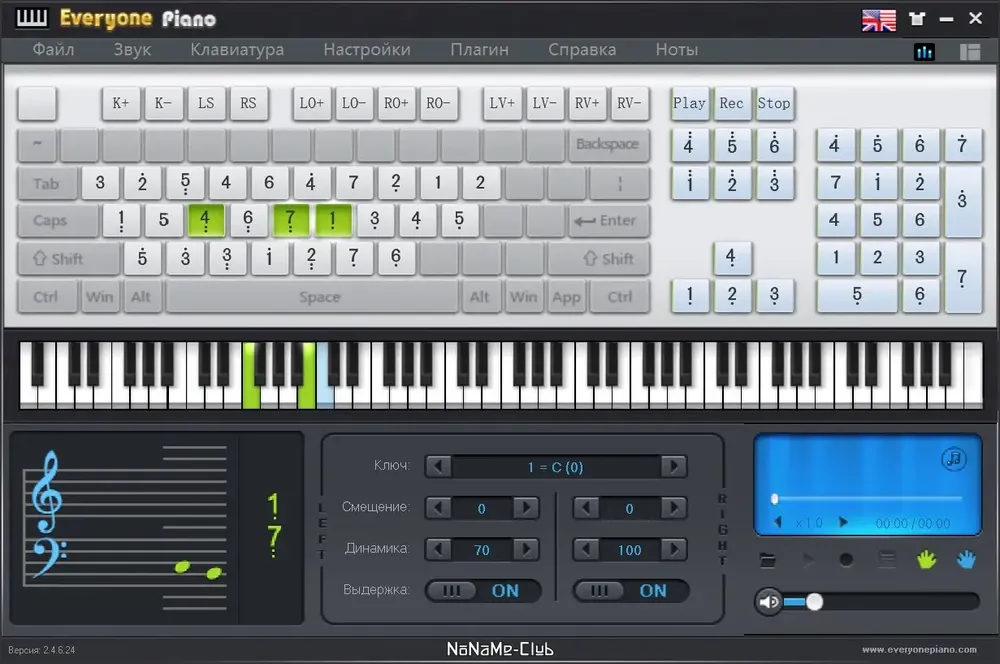Toggle the right hand sustain ON switch
The width and height of the screenshot is (1000, 664).
click(x=631, y=591)
